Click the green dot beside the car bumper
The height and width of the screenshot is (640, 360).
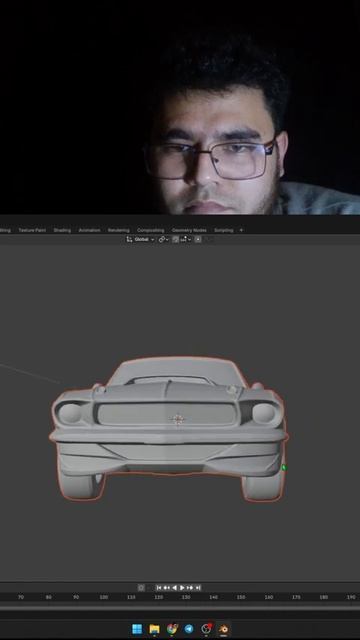coord(284,468)
